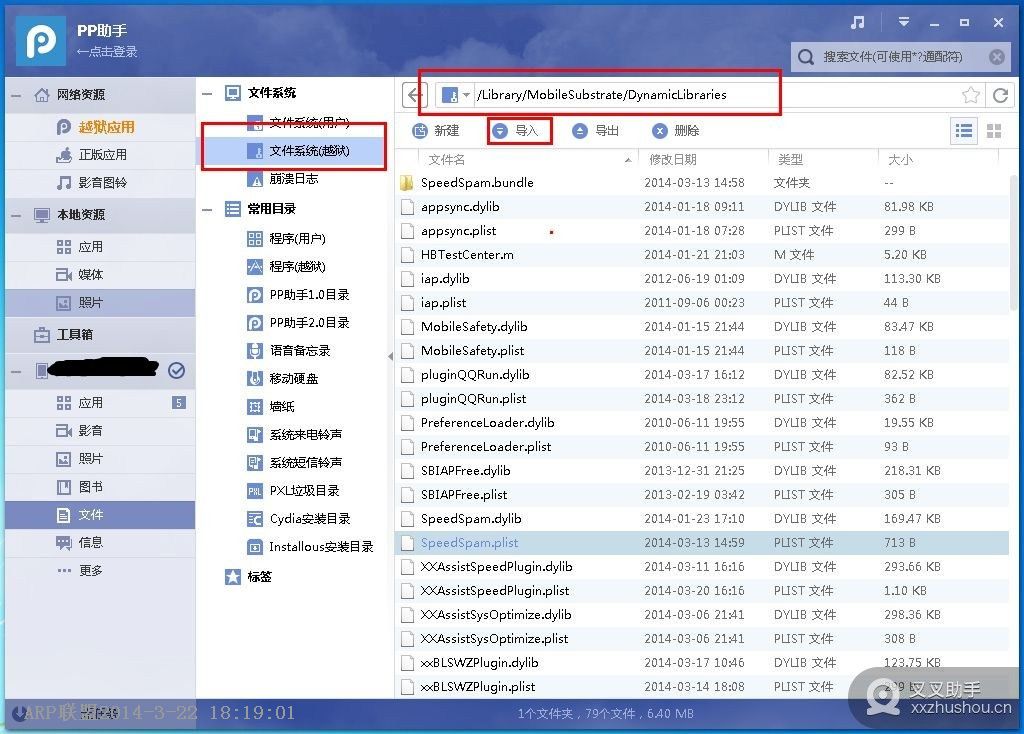This screenshot has width=1024, height=734.
Task: Open PP助手2.0目录
Action: click(x=298, y=323)
